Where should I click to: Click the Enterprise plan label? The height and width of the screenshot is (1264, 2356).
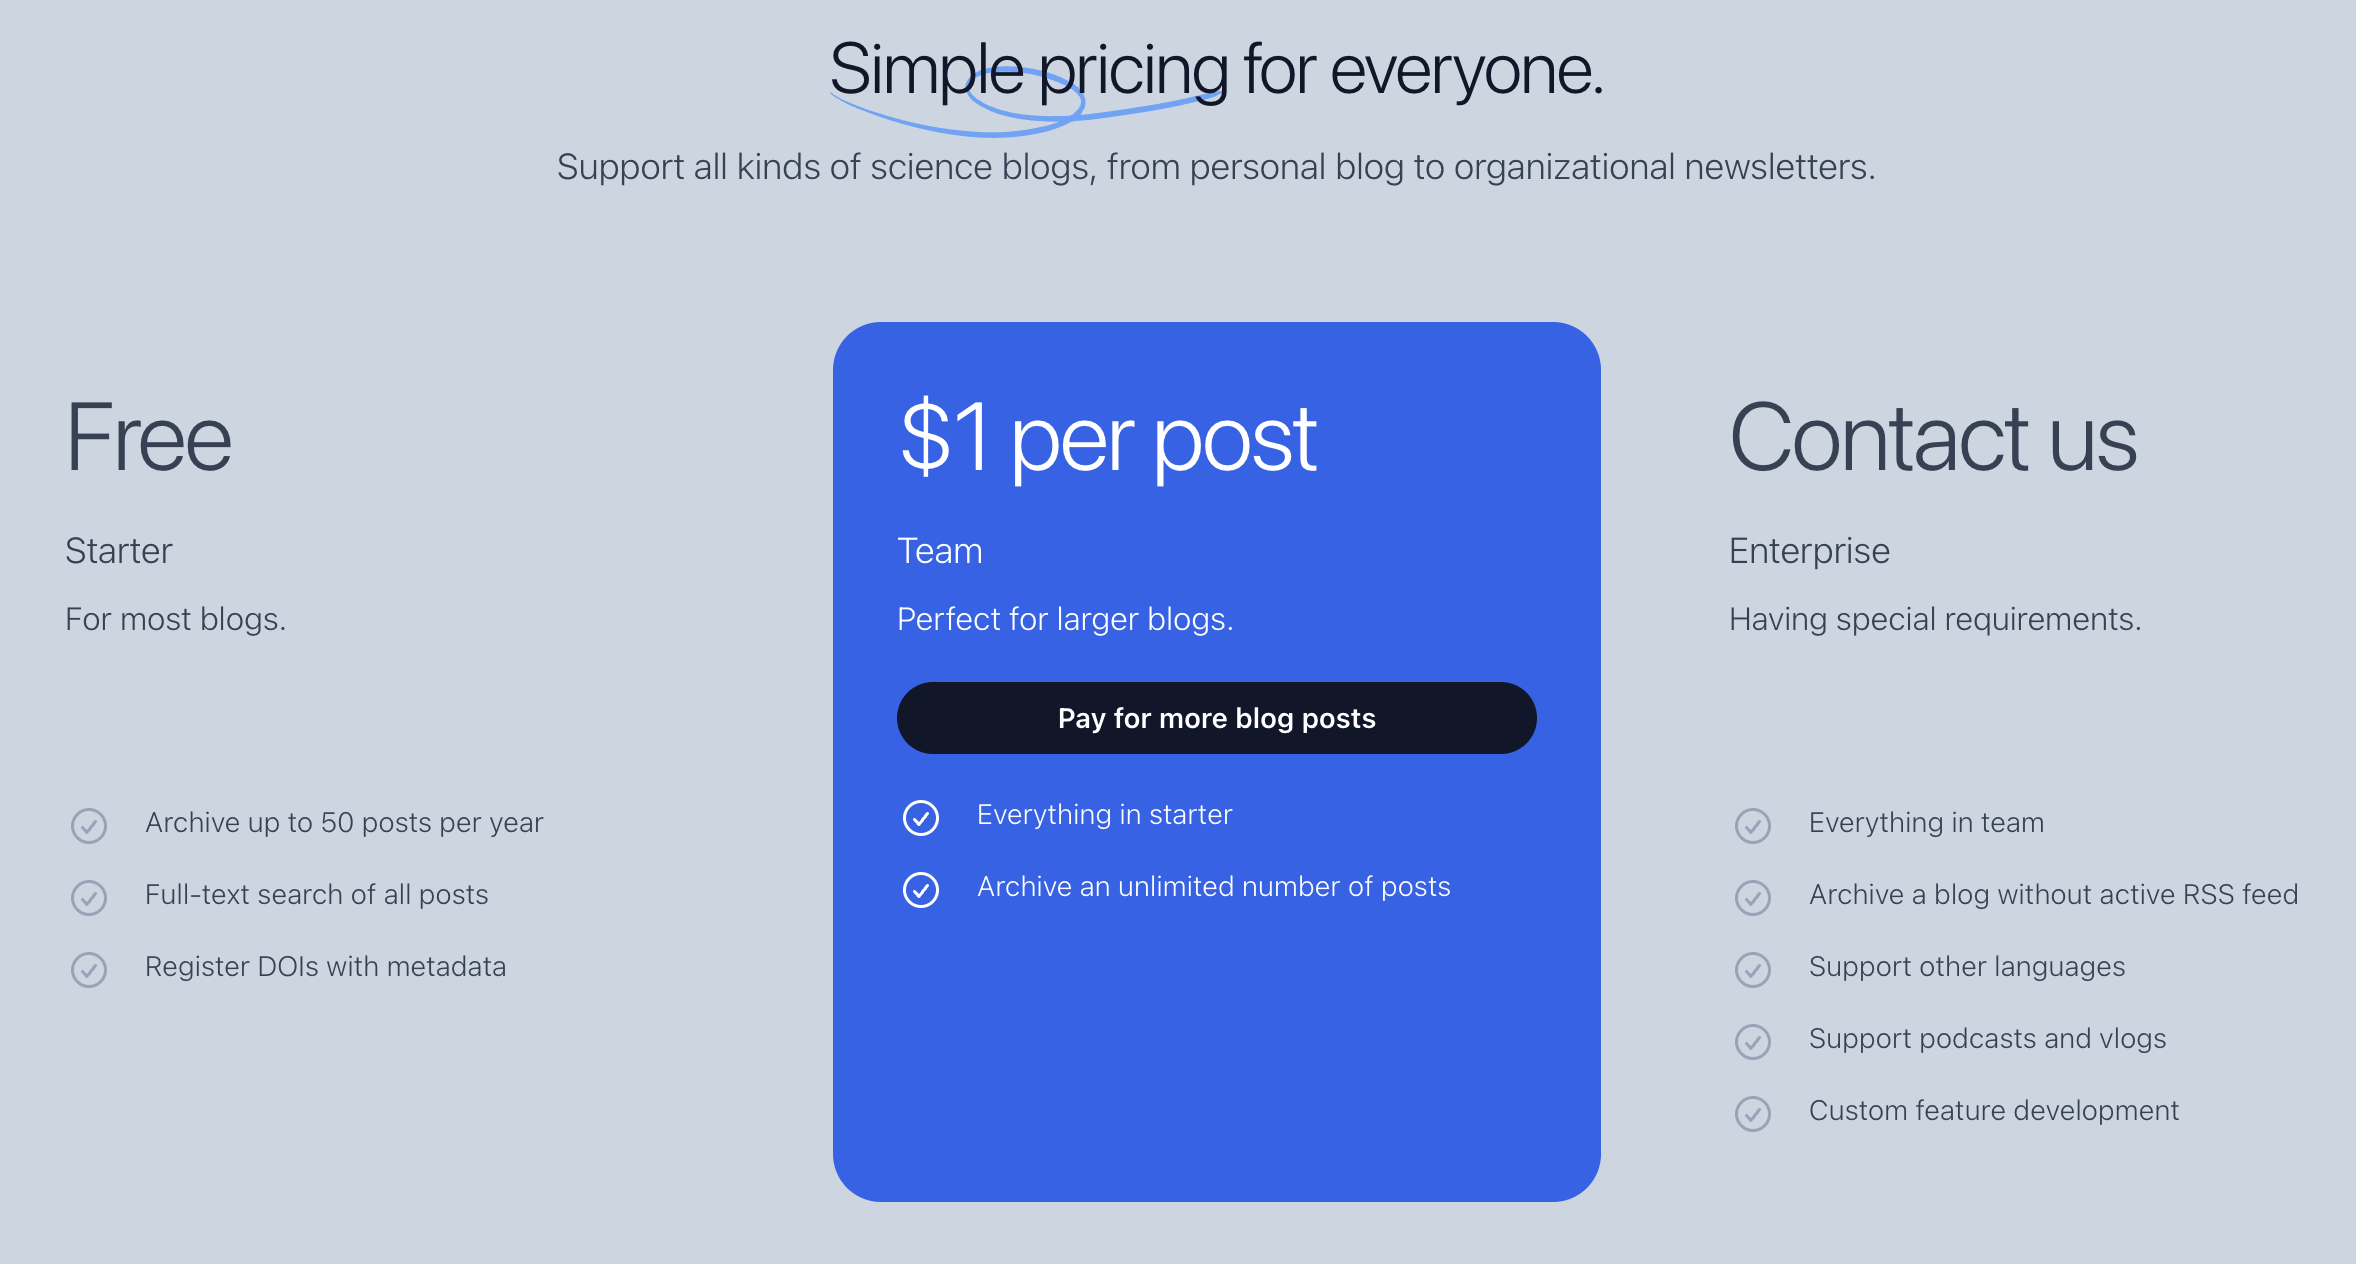point(1809,551)
